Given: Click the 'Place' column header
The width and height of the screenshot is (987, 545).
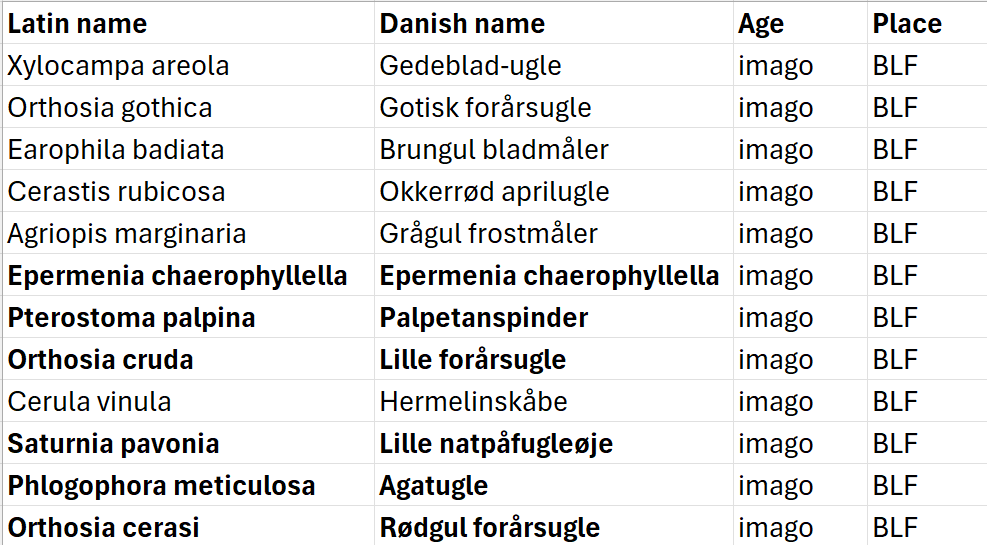Looking at the screenshot, I should click(x=907, y=24).
